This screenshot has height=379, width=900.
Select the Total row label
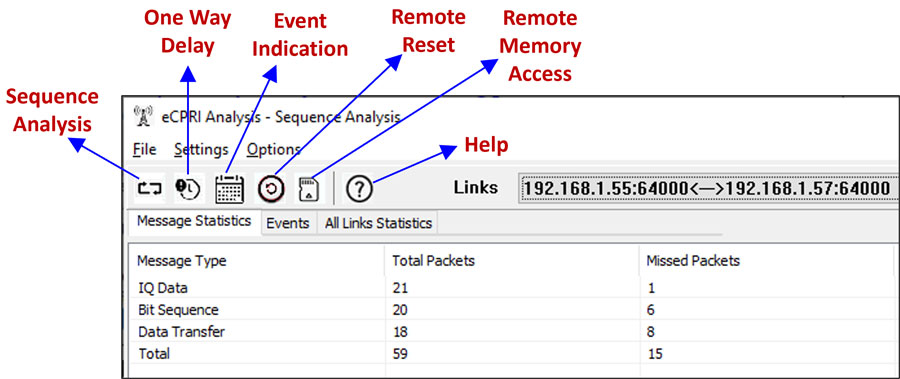tap(154, 354)
